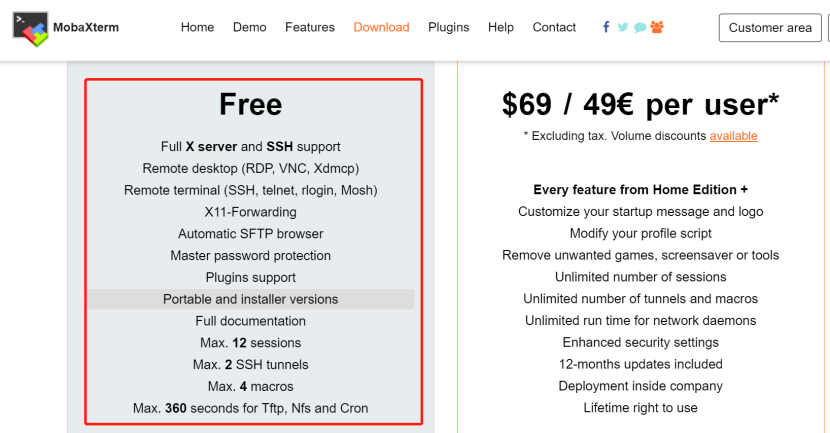Follow the volume discounts available link
The height and width of the screenshot is (433, 830).
pos(733,136)
